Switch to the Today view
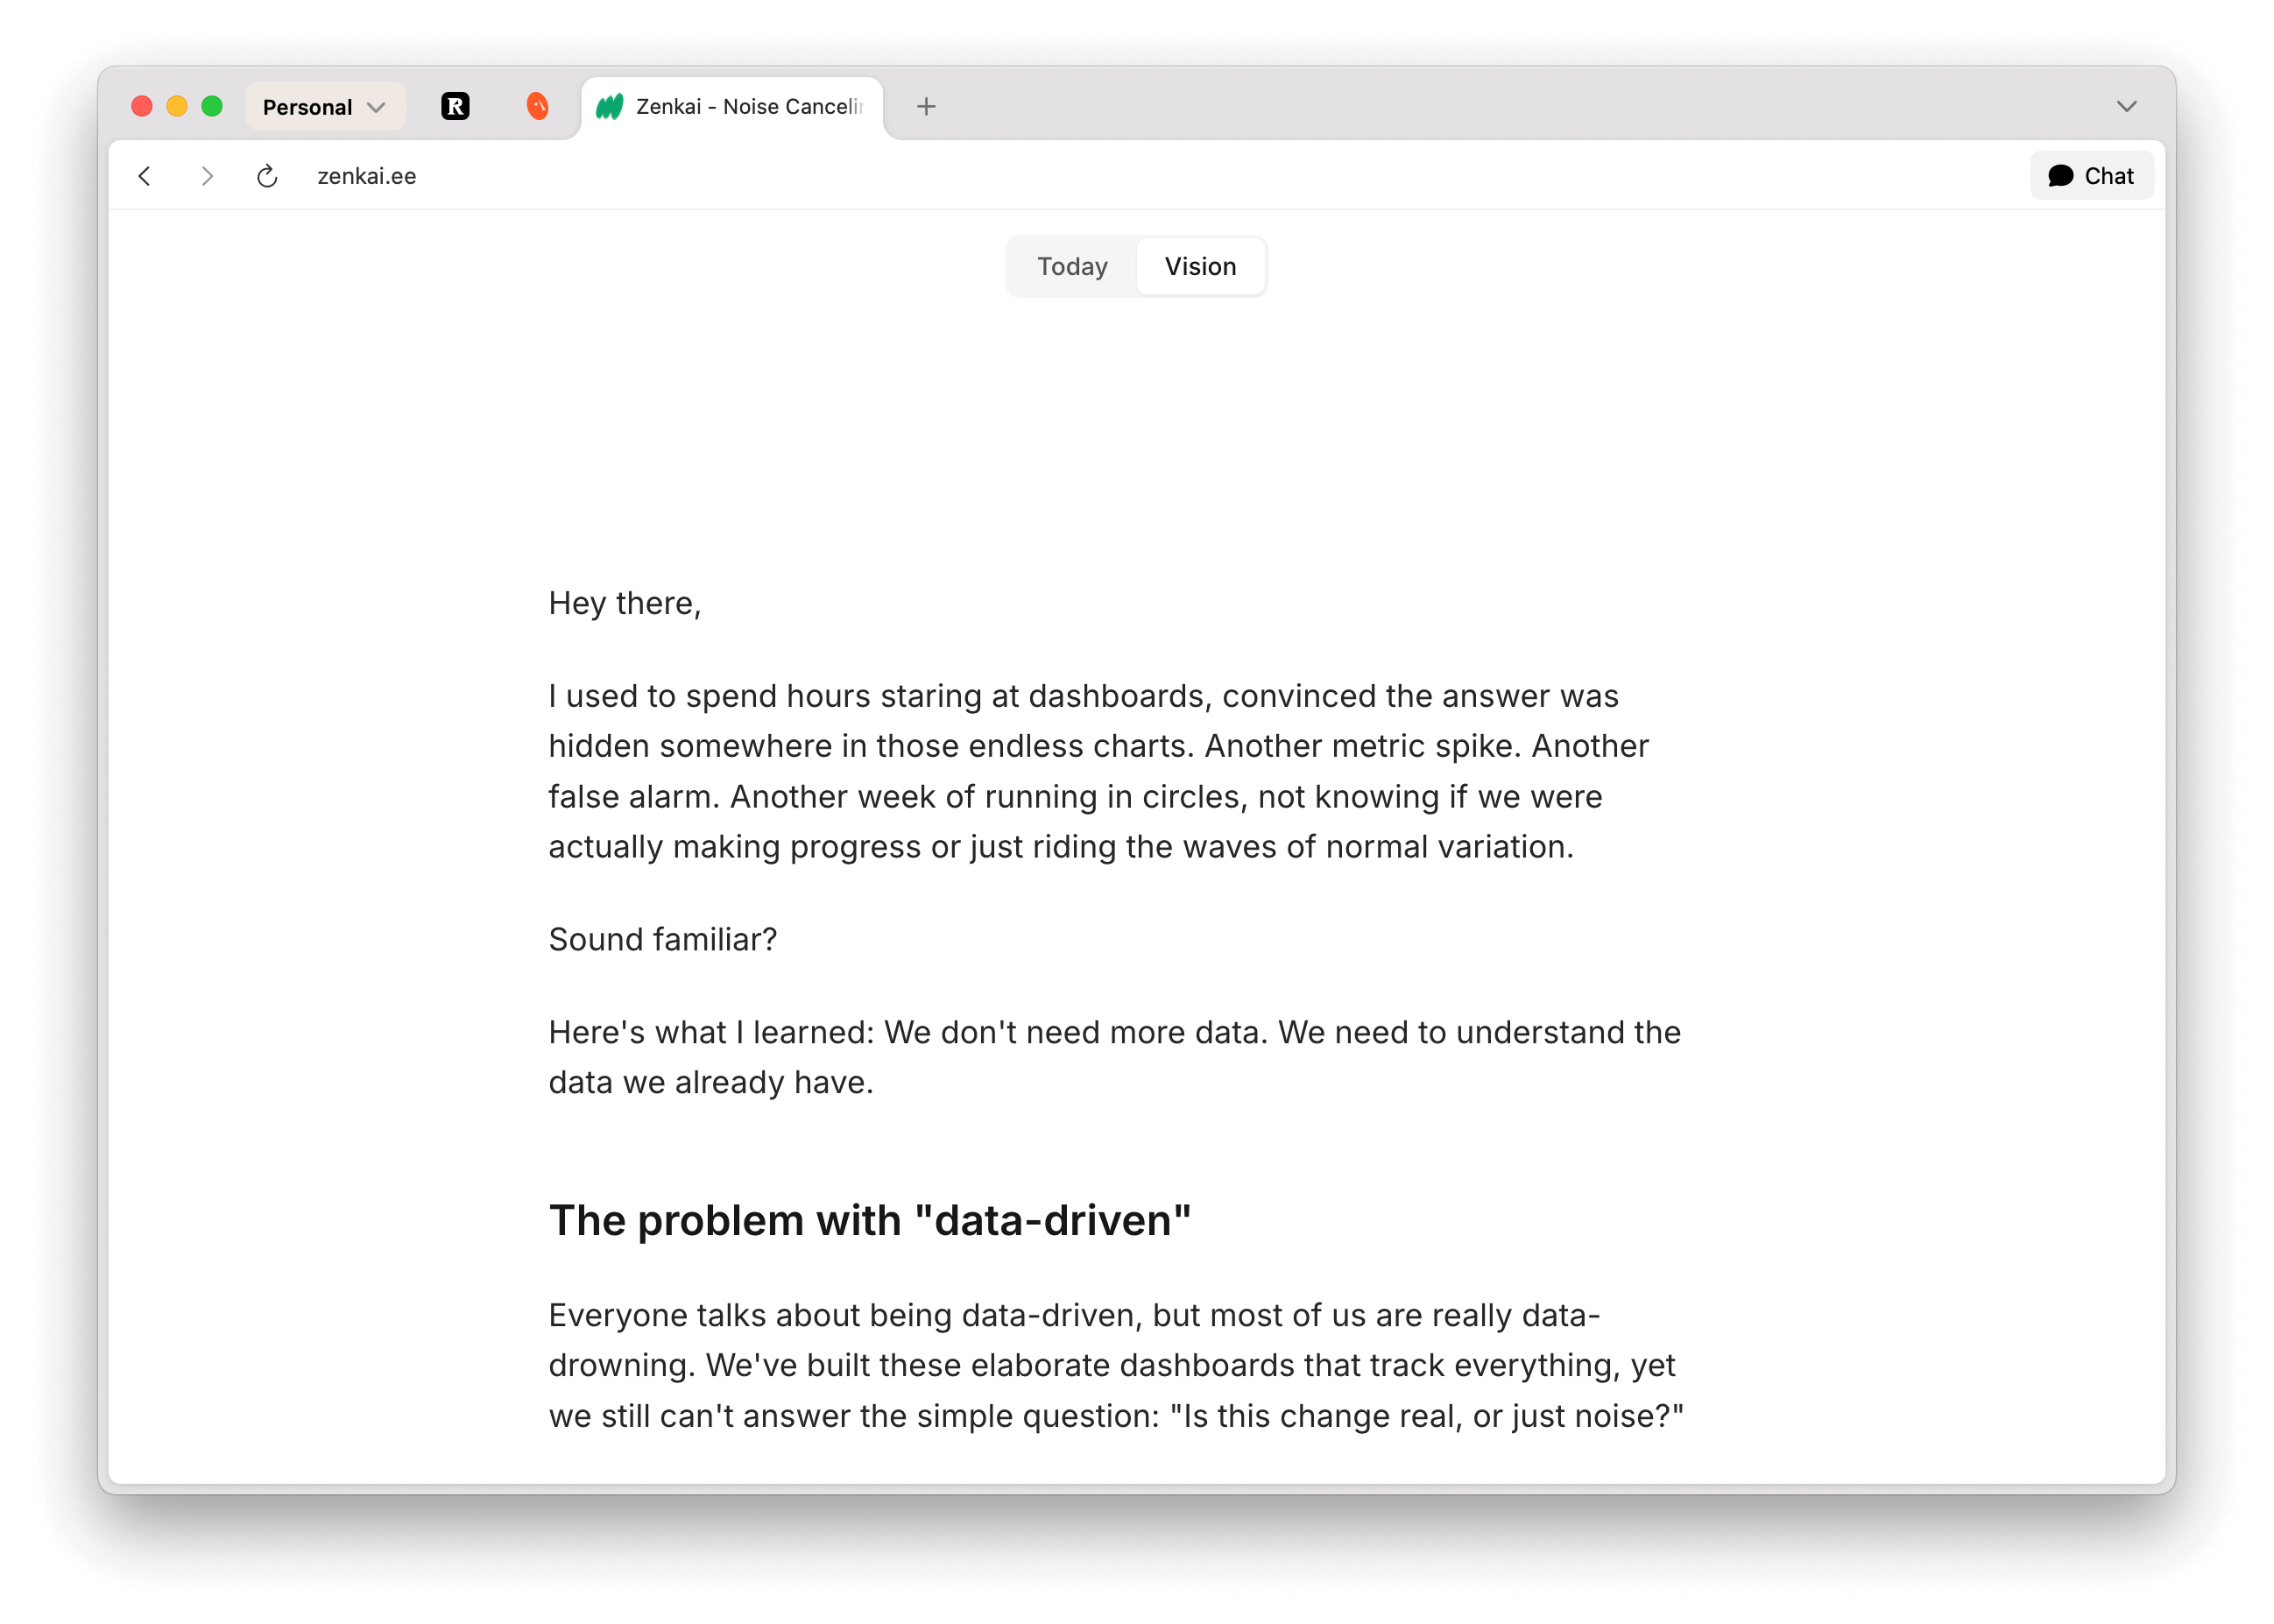2274x1624 pixels. click(1072, 266)
